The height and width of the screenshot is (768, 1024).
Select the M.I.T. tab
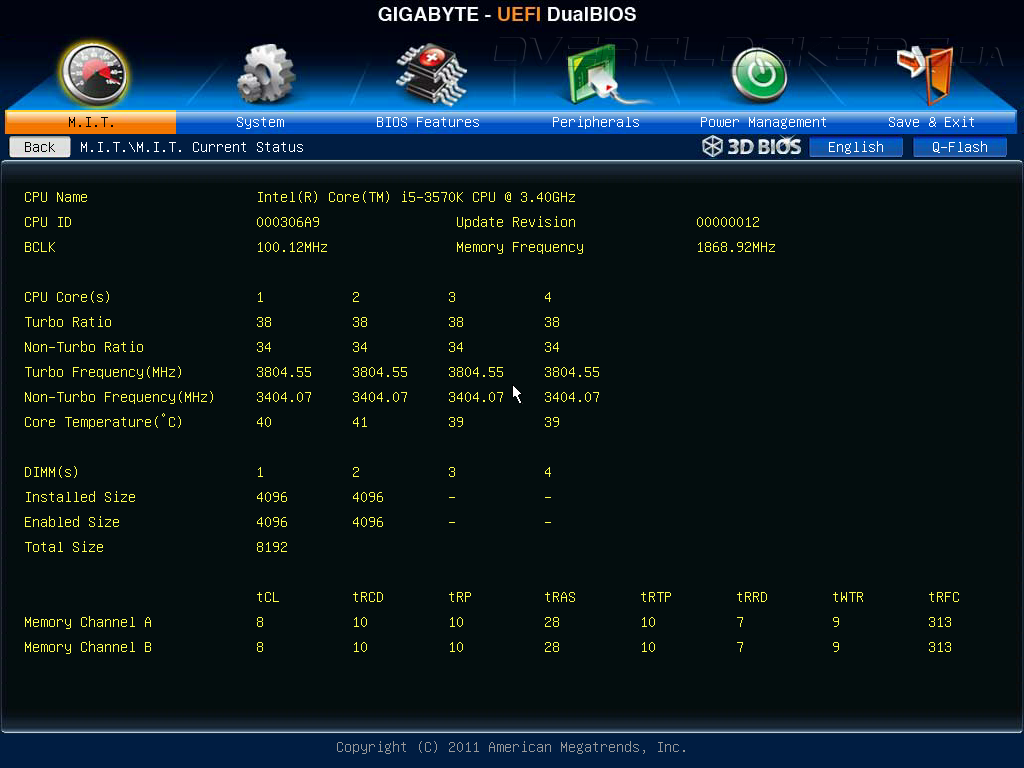(91, 122)
